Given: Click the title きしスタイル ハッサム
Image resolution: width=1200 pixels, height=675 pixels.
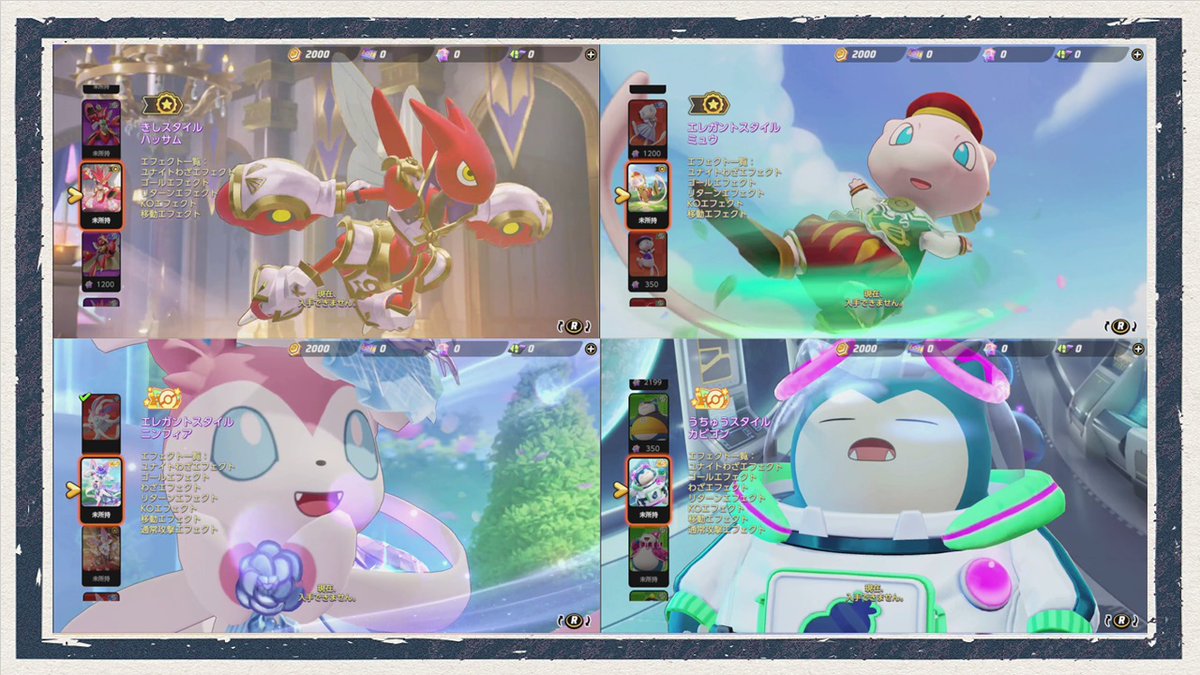Looking at the screenshot, I should click(x=172, y=133).
